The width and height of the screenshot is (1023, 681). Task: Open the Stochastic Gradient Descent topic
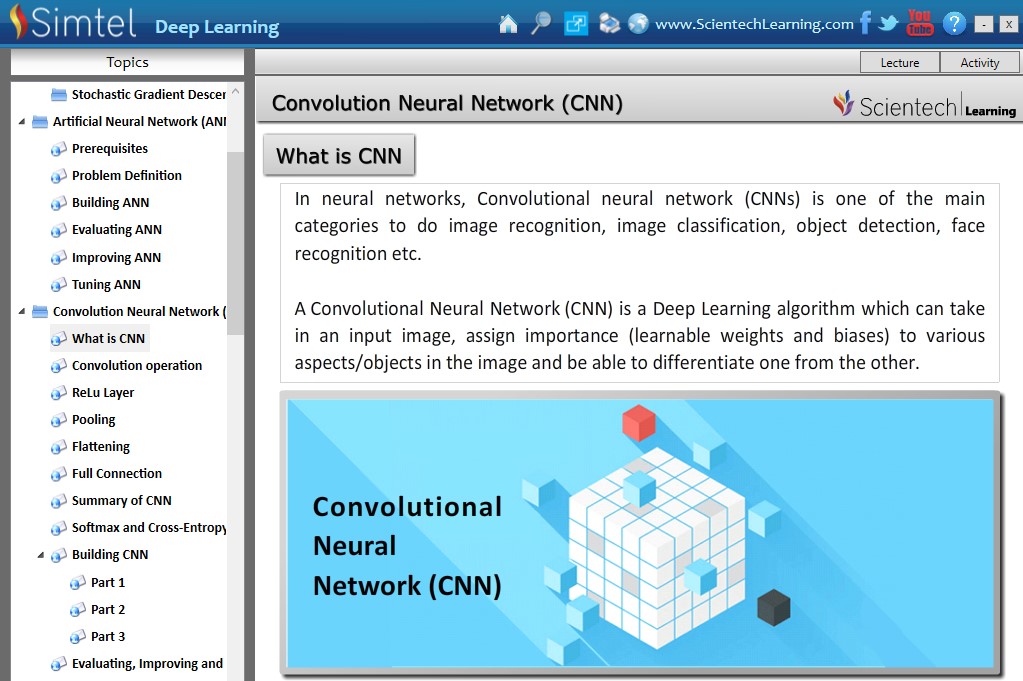tap(148, 95)
